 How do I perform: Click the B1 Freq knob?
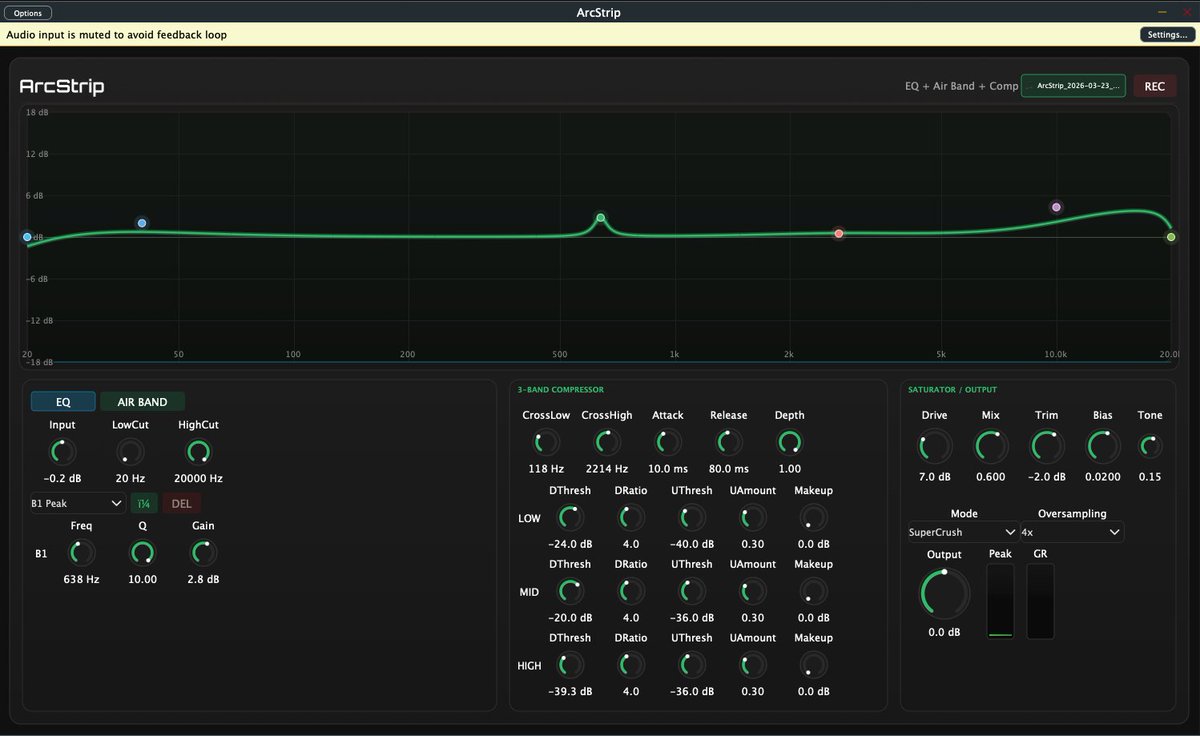click(x=81, y=552)
